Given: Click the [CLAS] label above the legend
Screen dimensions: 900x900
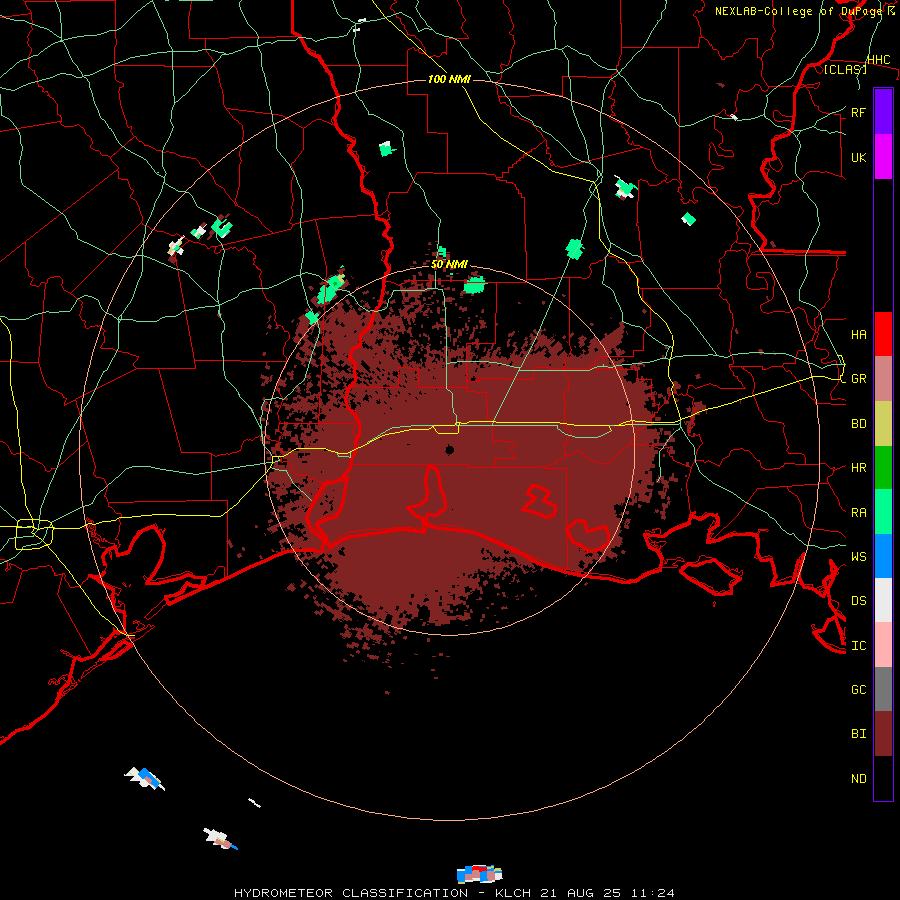Looking at the screenshot, I should [x=845, y=69].
